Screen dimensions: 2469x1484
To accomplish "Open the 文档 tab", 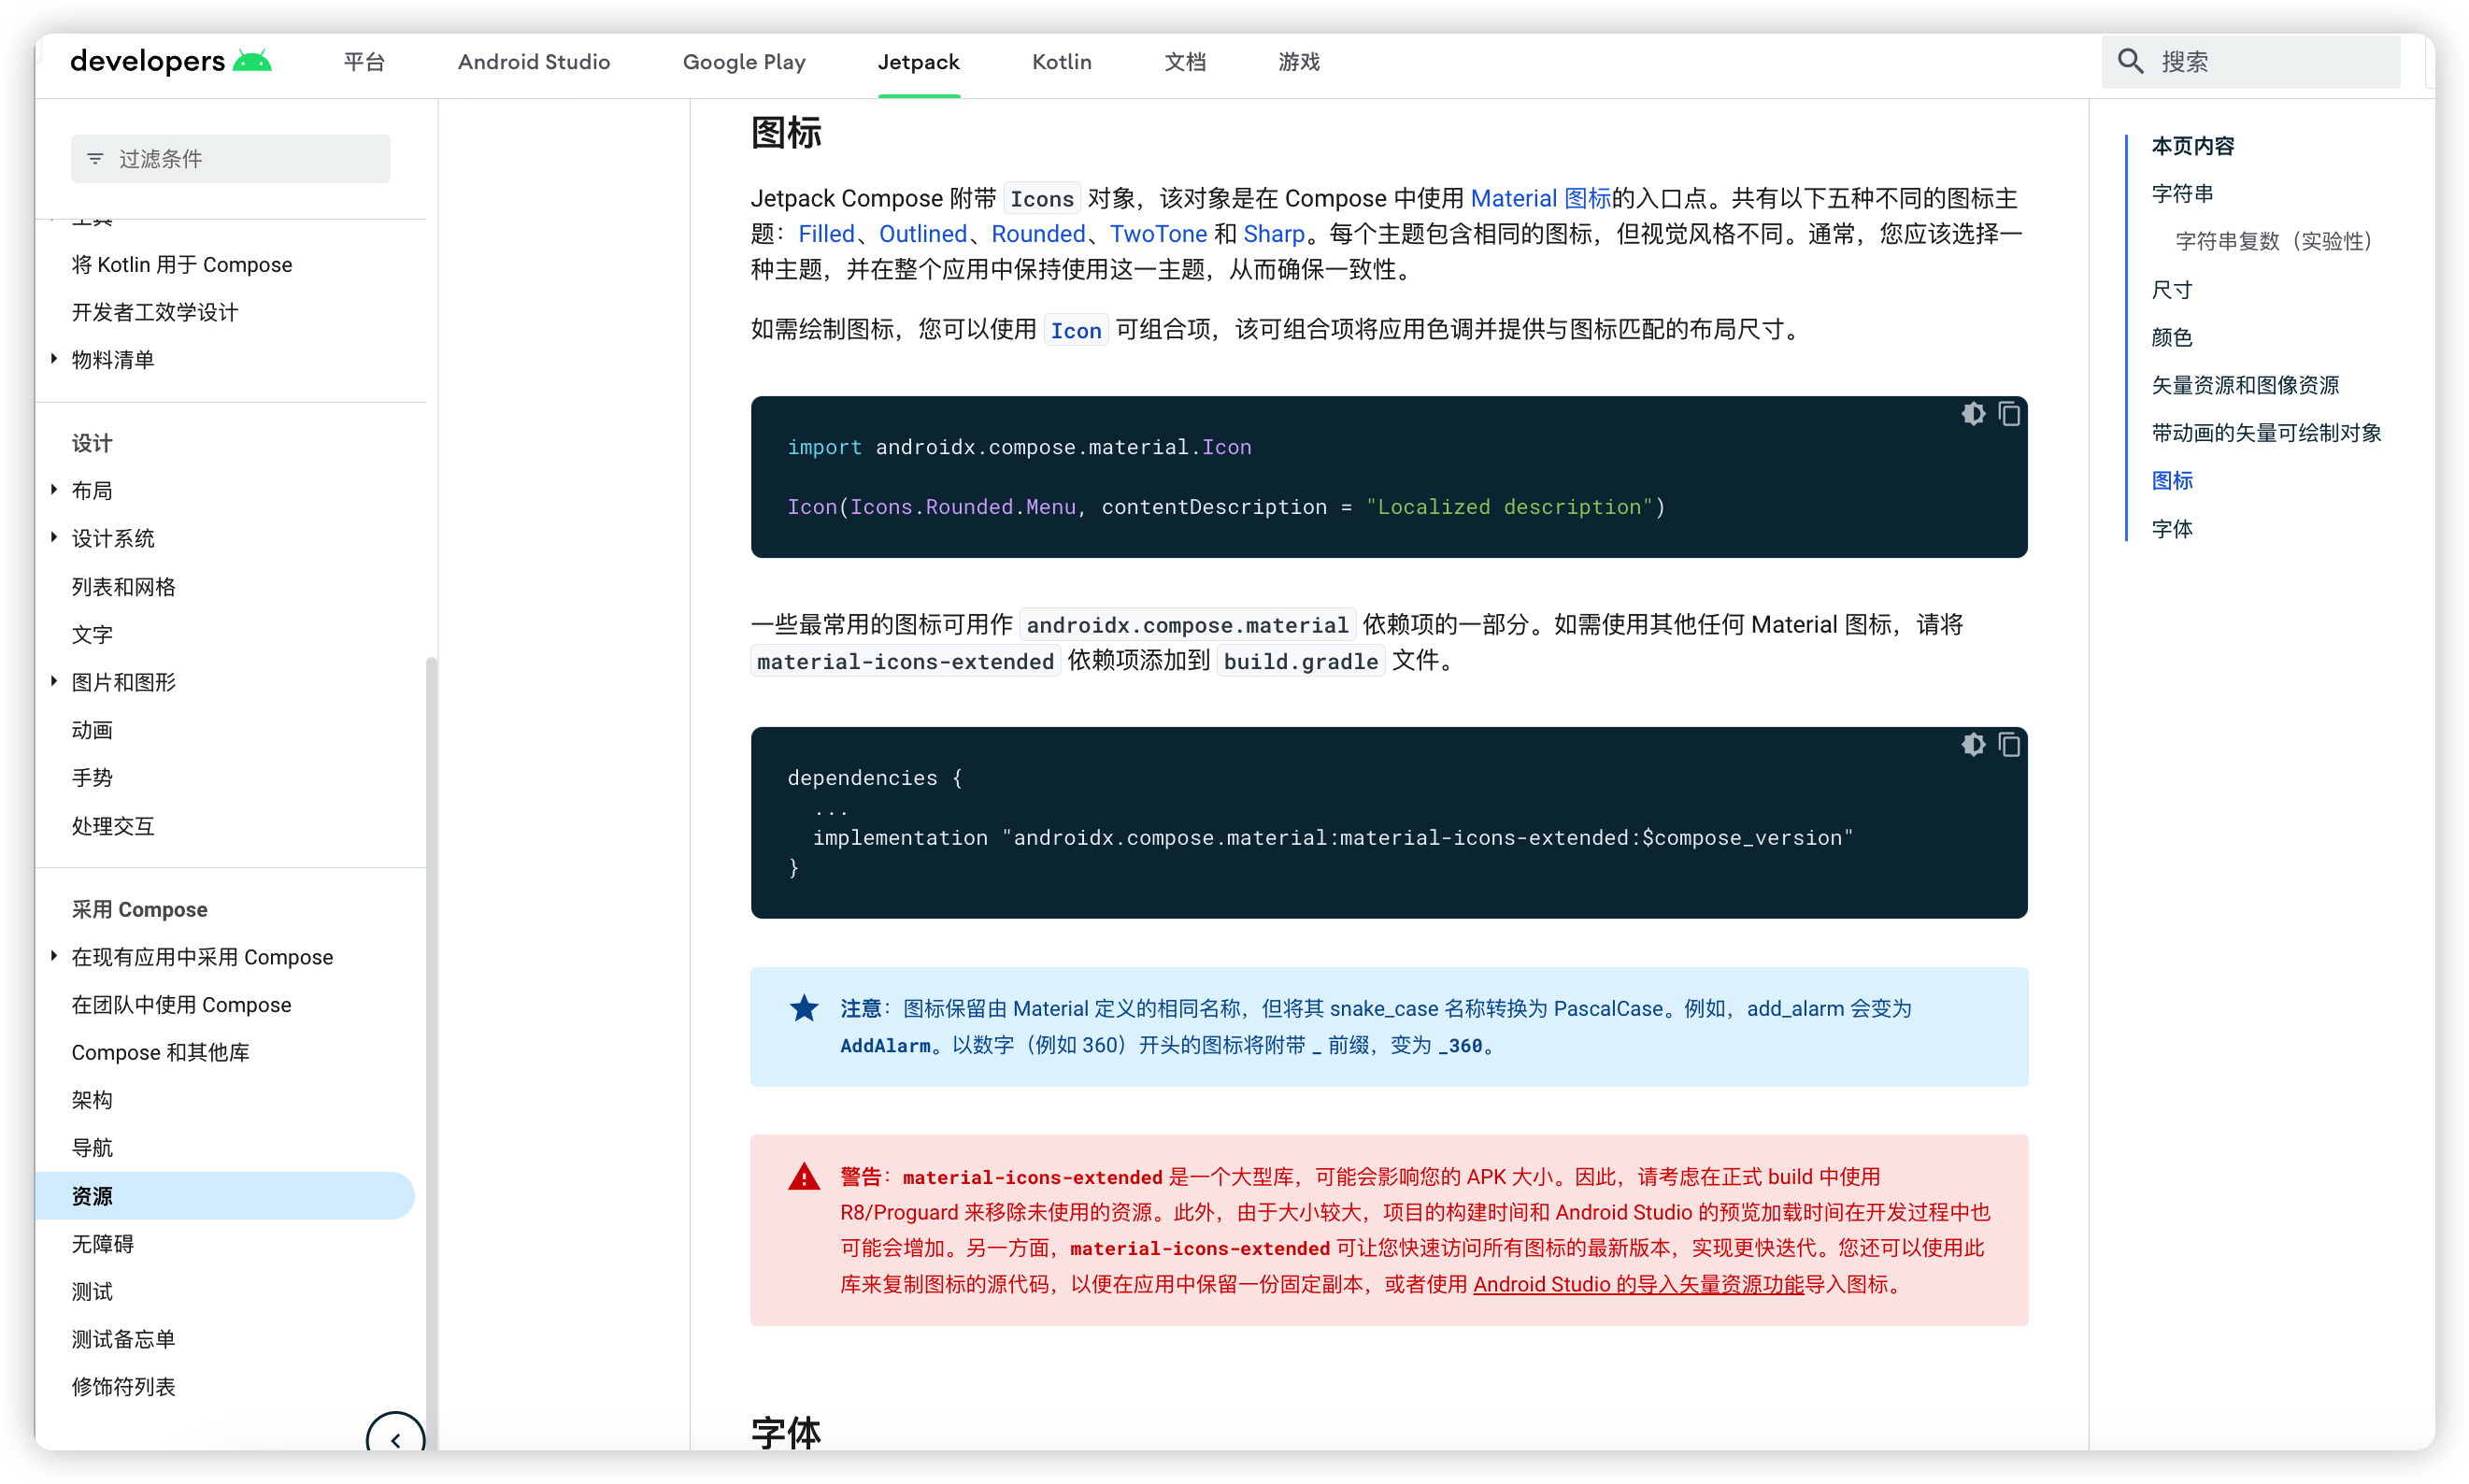I will pos(1185,62).
